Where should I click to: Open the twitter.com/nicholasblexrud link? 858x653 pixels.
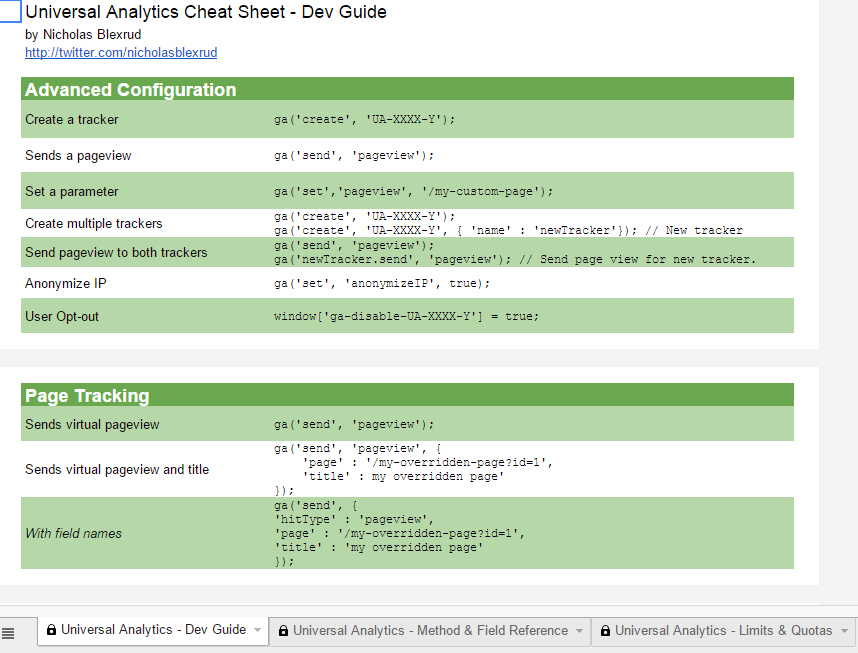tap(121, 53)
